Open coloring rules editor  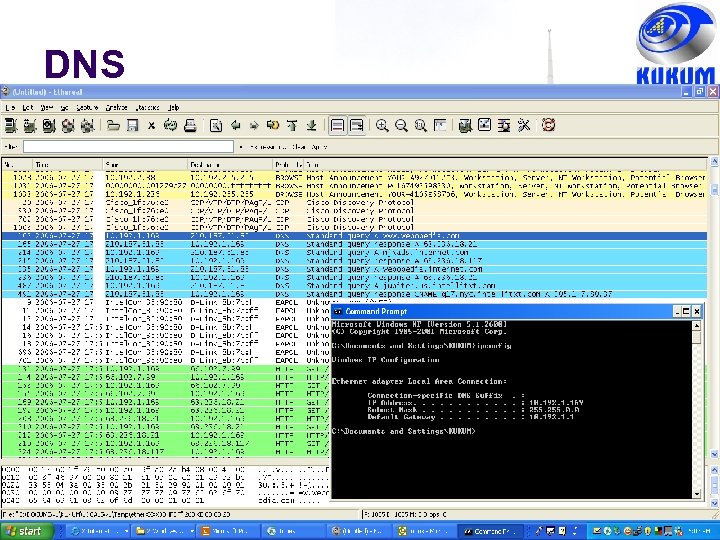[504, 125]
